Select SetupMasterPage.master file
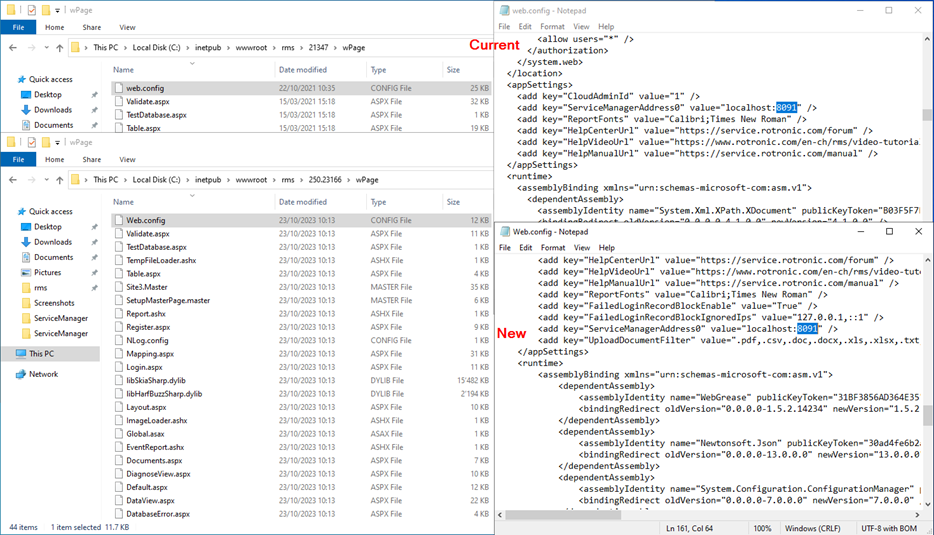 [x=301, y=300]
